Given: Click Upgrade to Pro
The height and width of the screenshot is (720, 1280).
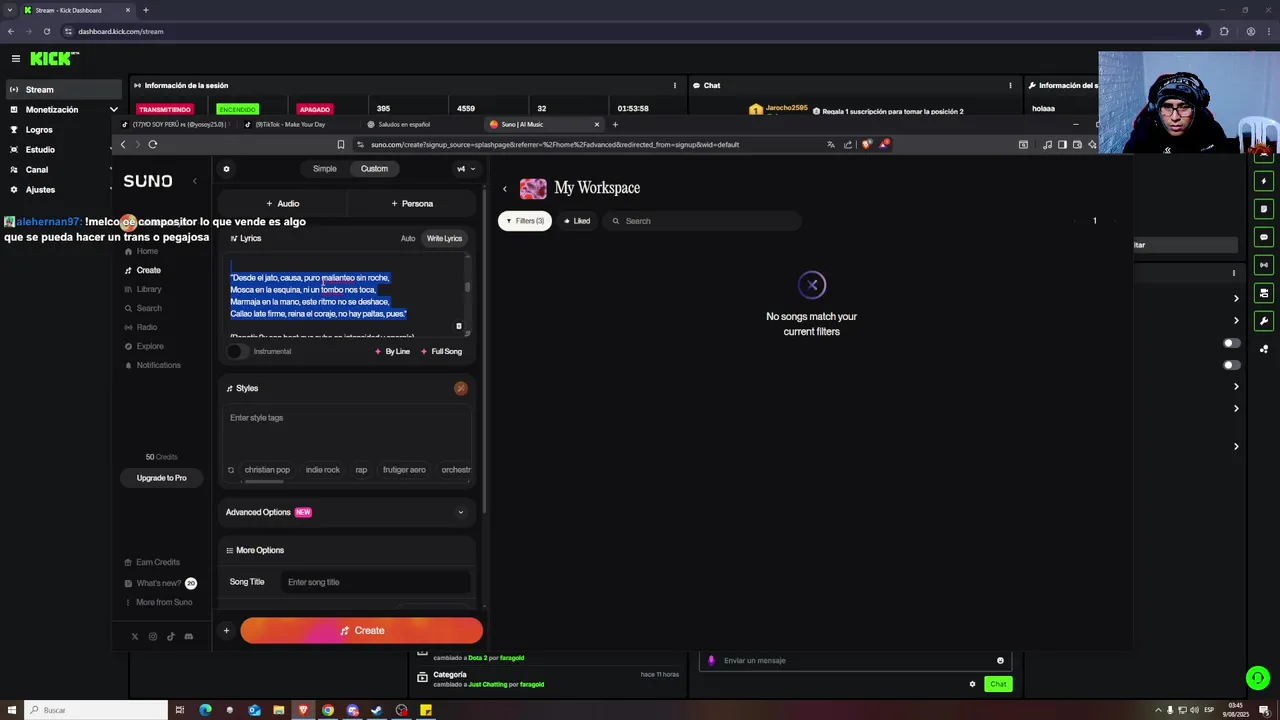Looking at the screenshot, I should tap(161, 478).
